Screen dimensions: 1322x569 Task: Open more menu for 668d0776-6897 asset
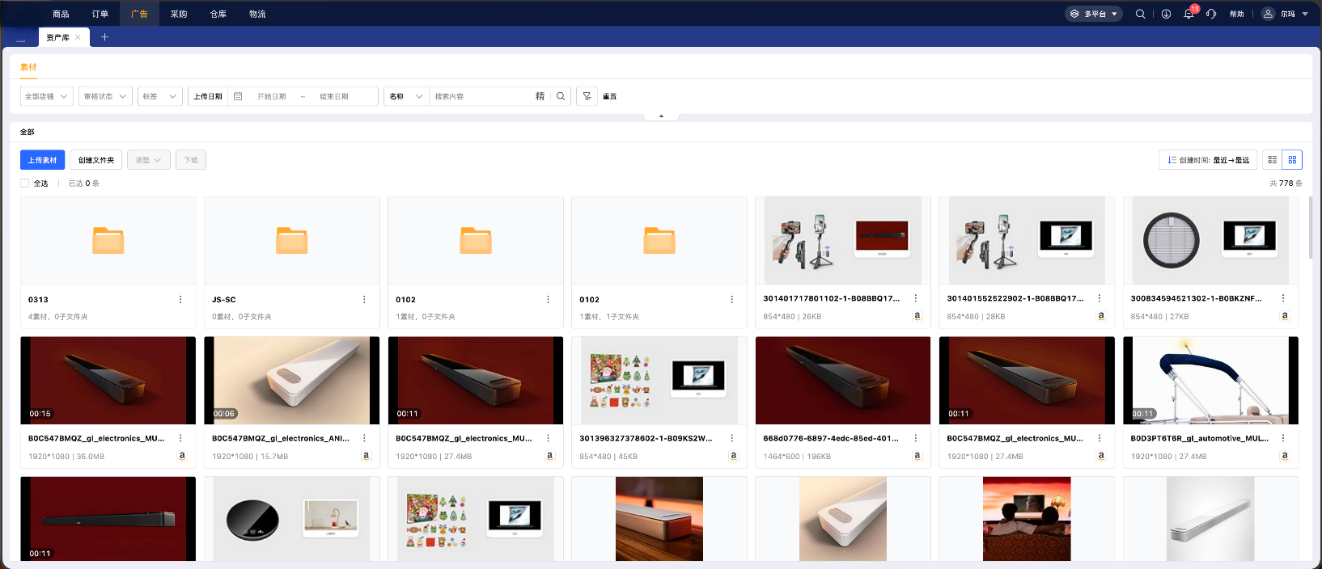point(916,438)
